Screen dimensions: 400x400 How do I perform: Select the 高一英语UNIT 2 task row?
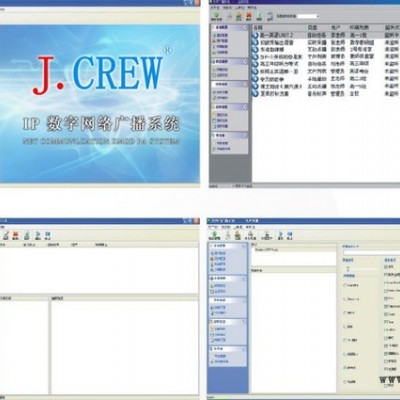[x=326, y=35]
